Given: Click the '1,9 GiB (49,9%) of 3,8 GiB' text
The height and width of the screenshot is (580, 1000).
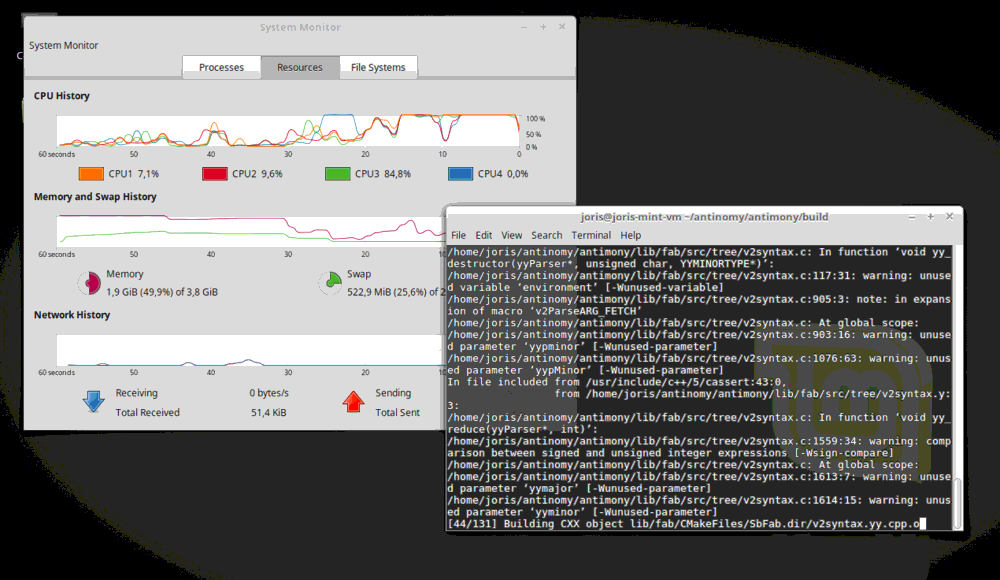Looking at the screenshot, I should pos(162,292).
